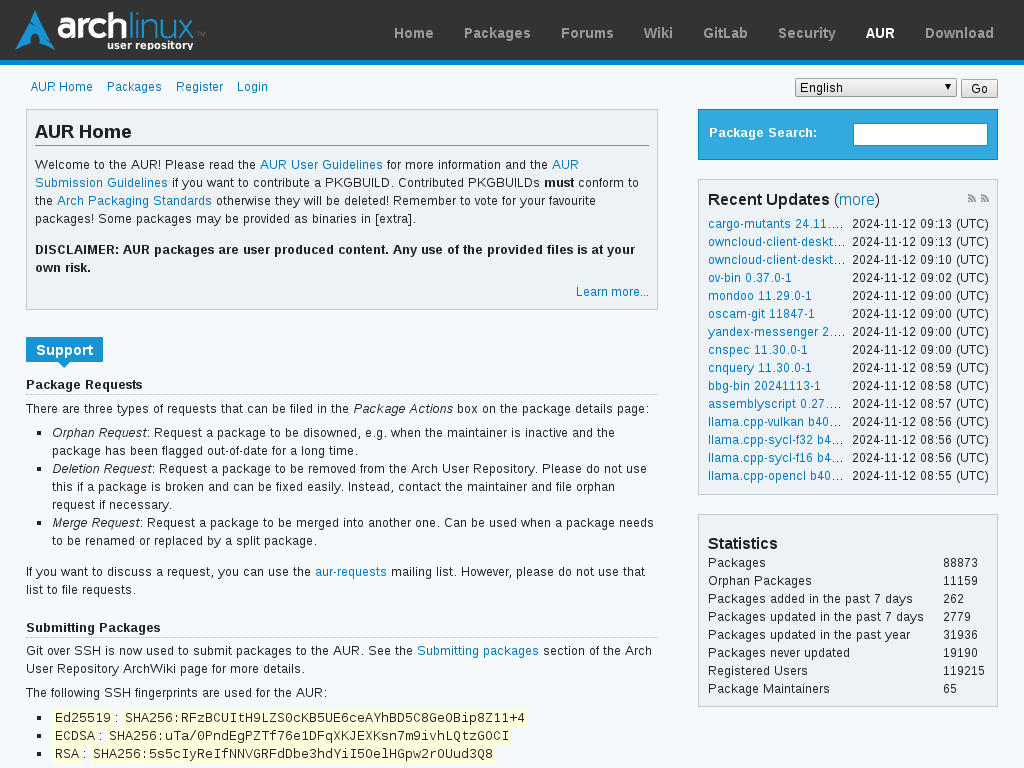Open the yandex-messenger package
The height and width of the screenshot is (768, 1024).
click(x=776, y=332)
